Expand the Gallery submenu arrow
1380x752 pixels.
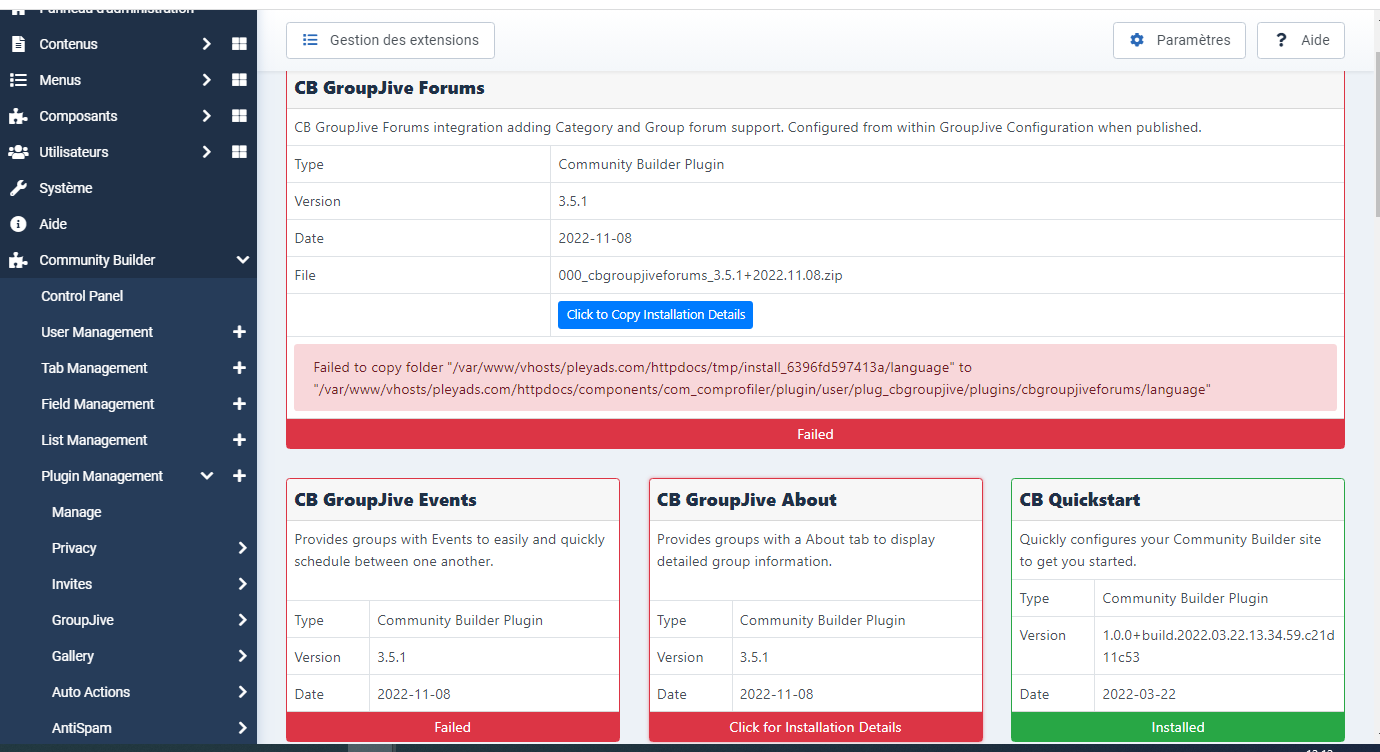pos(242,656)
